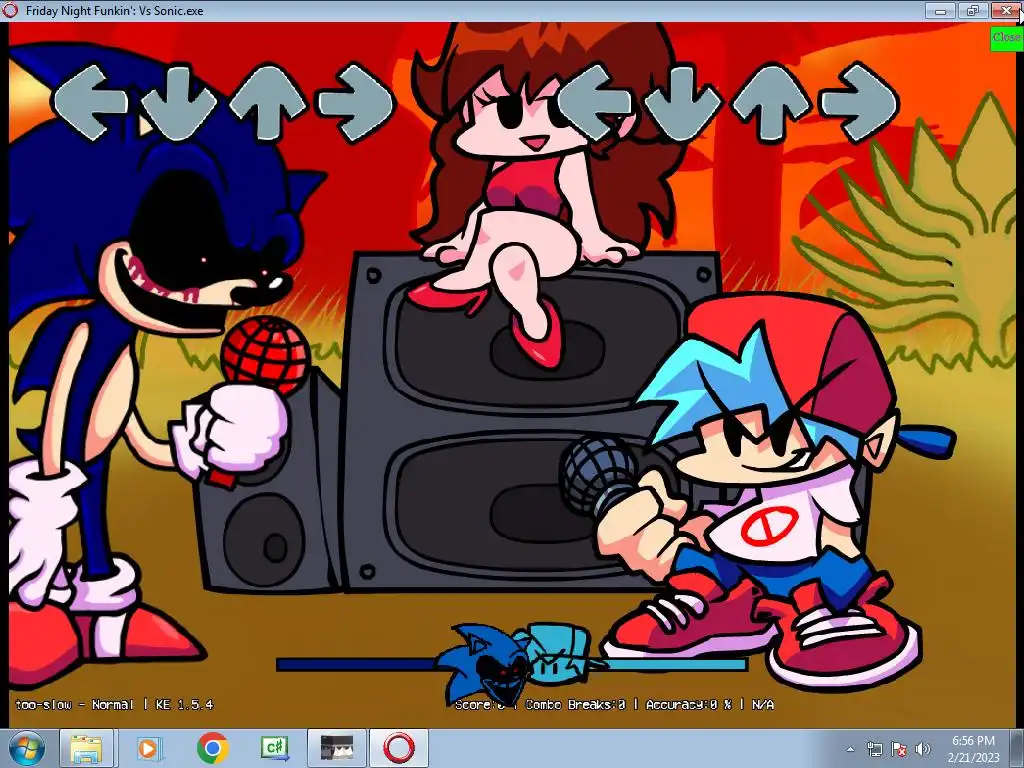
Task: Click the 'Score:0' text
Action: [480, 705]
